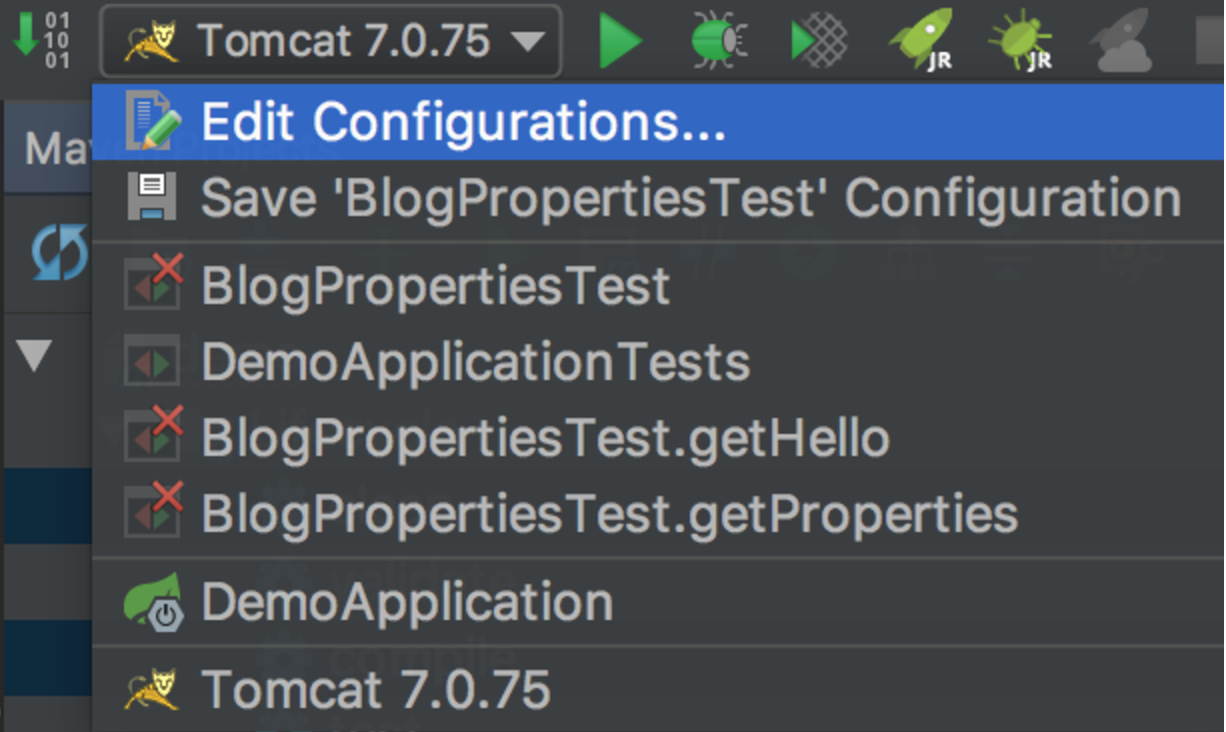This screenshot has width=1226, height=732.
Task: Select the BlogPropertiesTest run configuration
Action: pyautogui.click(x=435, y=286)
